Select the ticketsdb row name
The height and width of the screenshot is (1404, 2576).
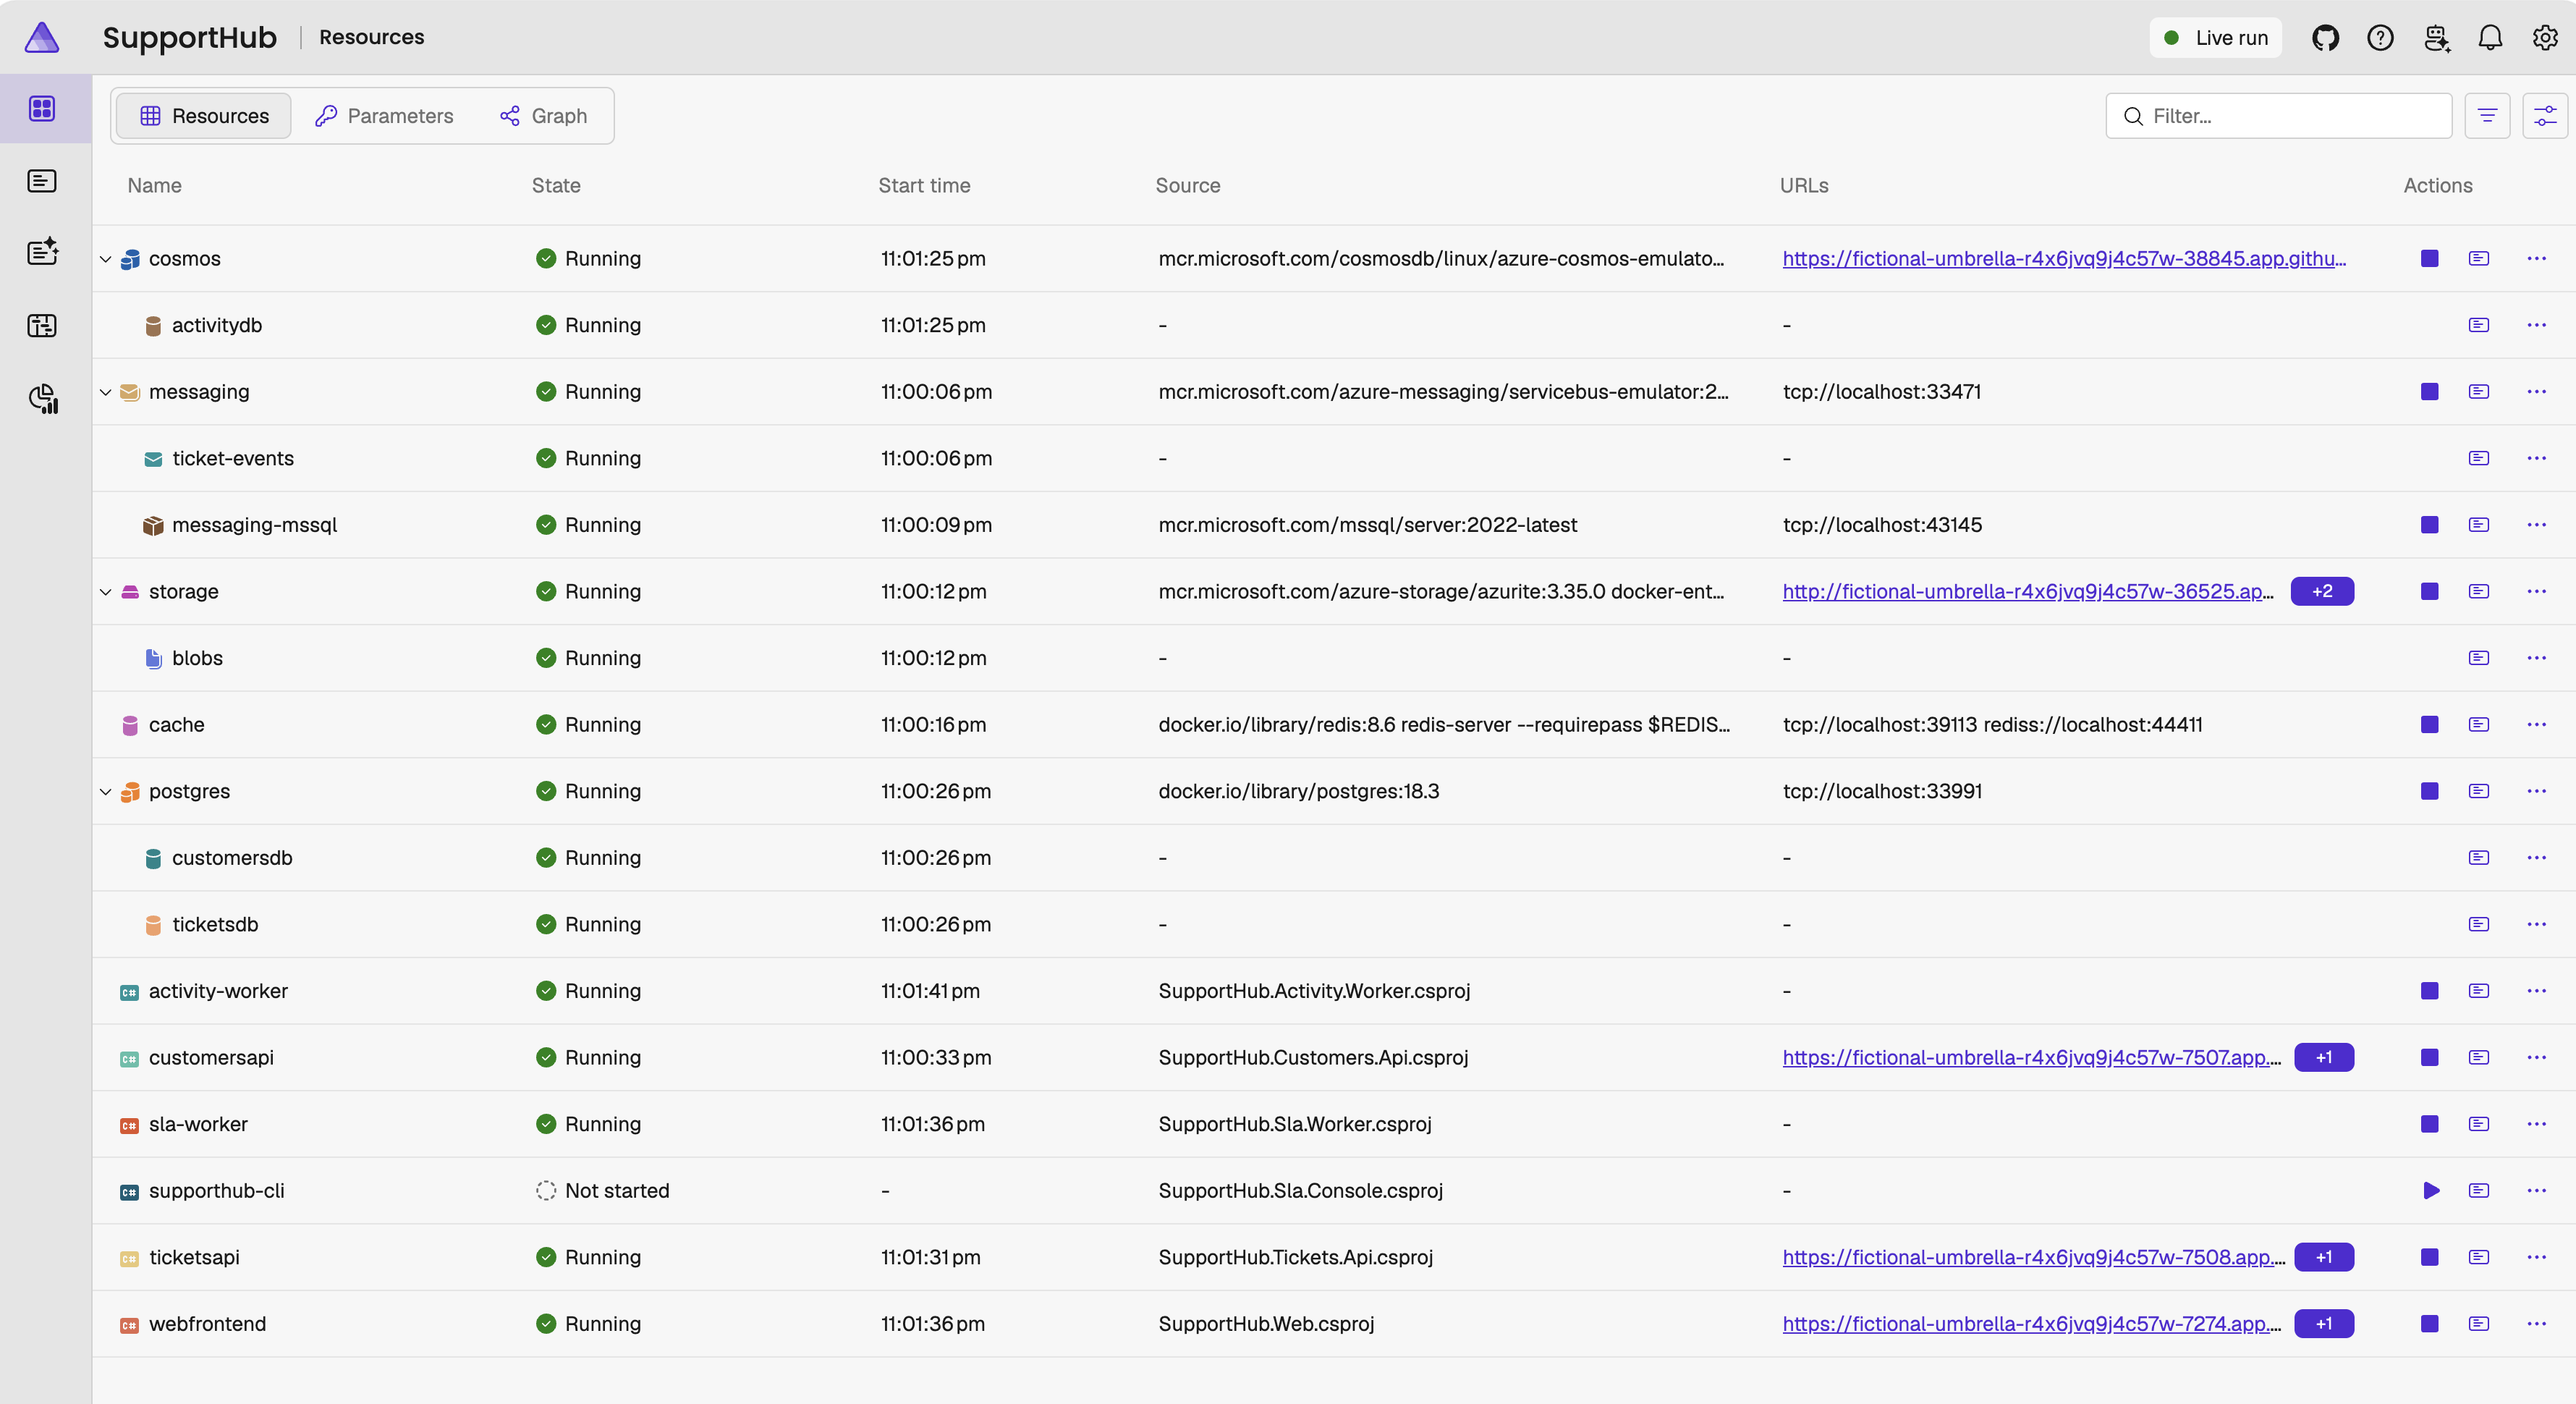point(215,924)
